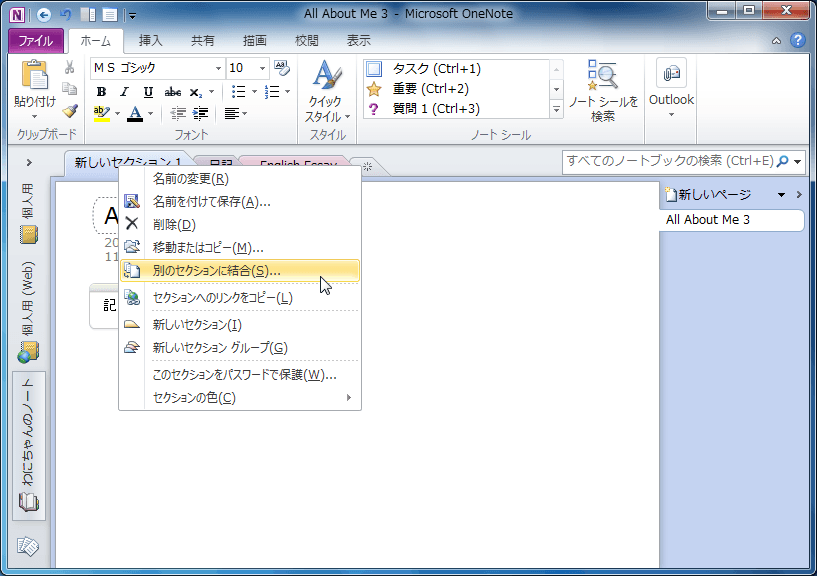This screenshot has height=576, width=817.
Task: Open the クイック スタイル gallery
Action: [327, 92]
